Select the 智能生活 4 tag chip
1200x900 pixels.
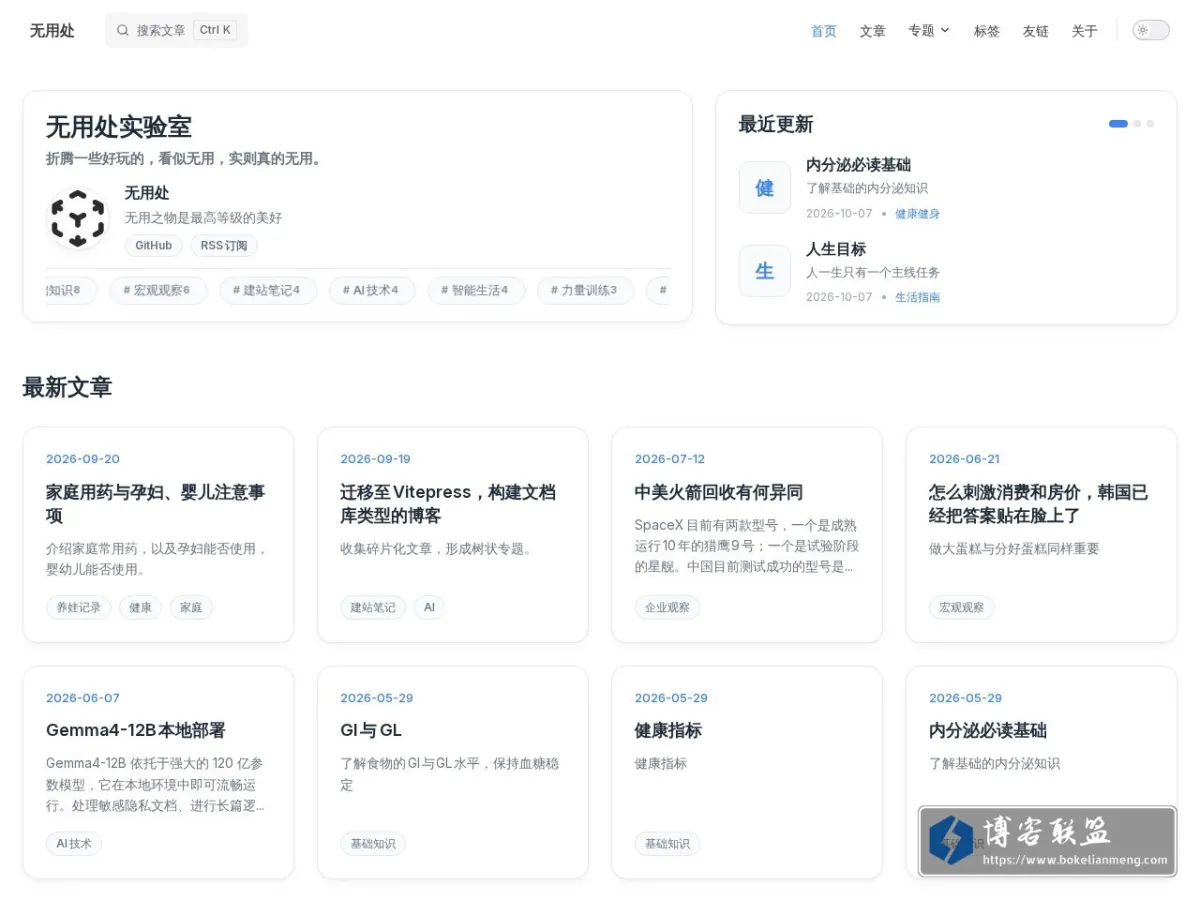click(476, 290)
